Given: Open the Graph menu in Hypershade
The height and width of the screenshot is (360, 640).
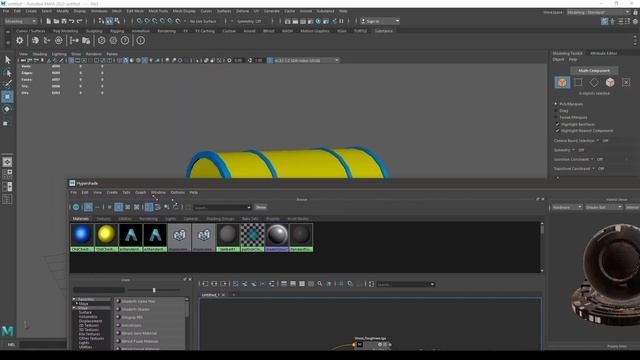Looking at the screenshot, I should pos(140,192).
